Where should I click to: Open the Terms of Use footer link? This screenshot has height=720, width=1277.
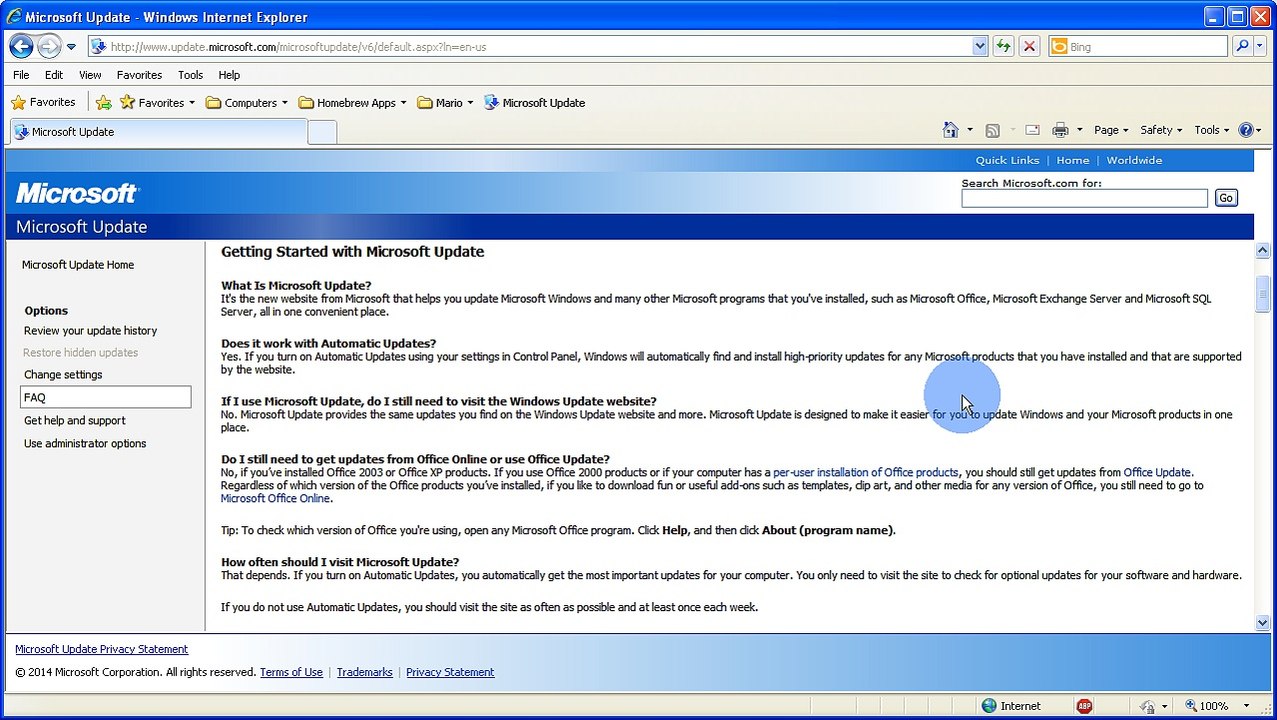291,672
